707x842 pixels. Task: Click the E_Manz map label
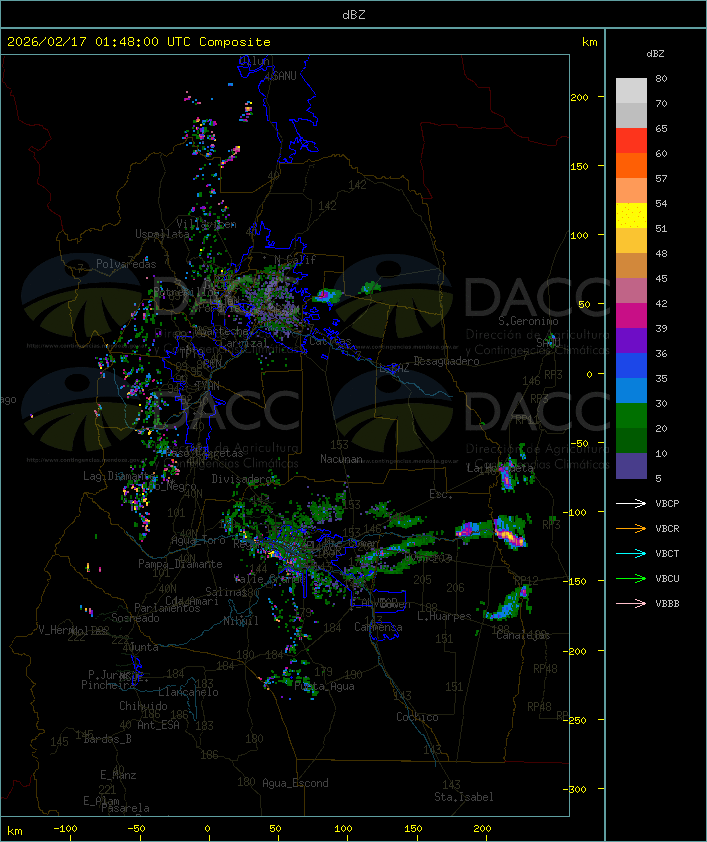118,775
